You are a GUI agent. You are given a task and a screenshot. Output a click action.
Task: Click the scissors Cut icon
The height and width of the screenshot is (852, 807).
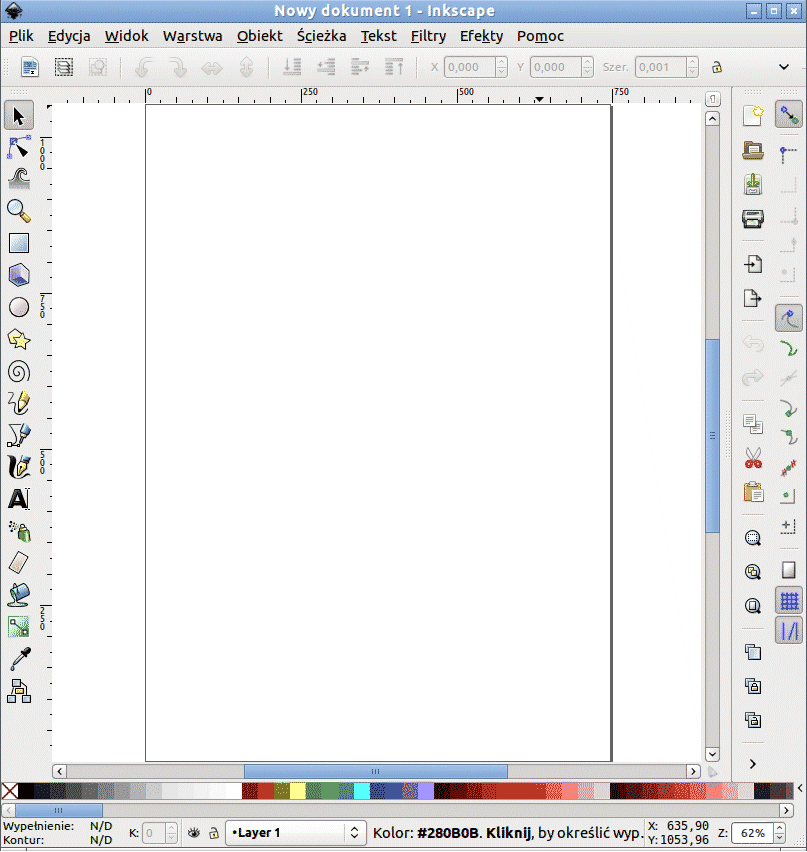pos(753,459)
